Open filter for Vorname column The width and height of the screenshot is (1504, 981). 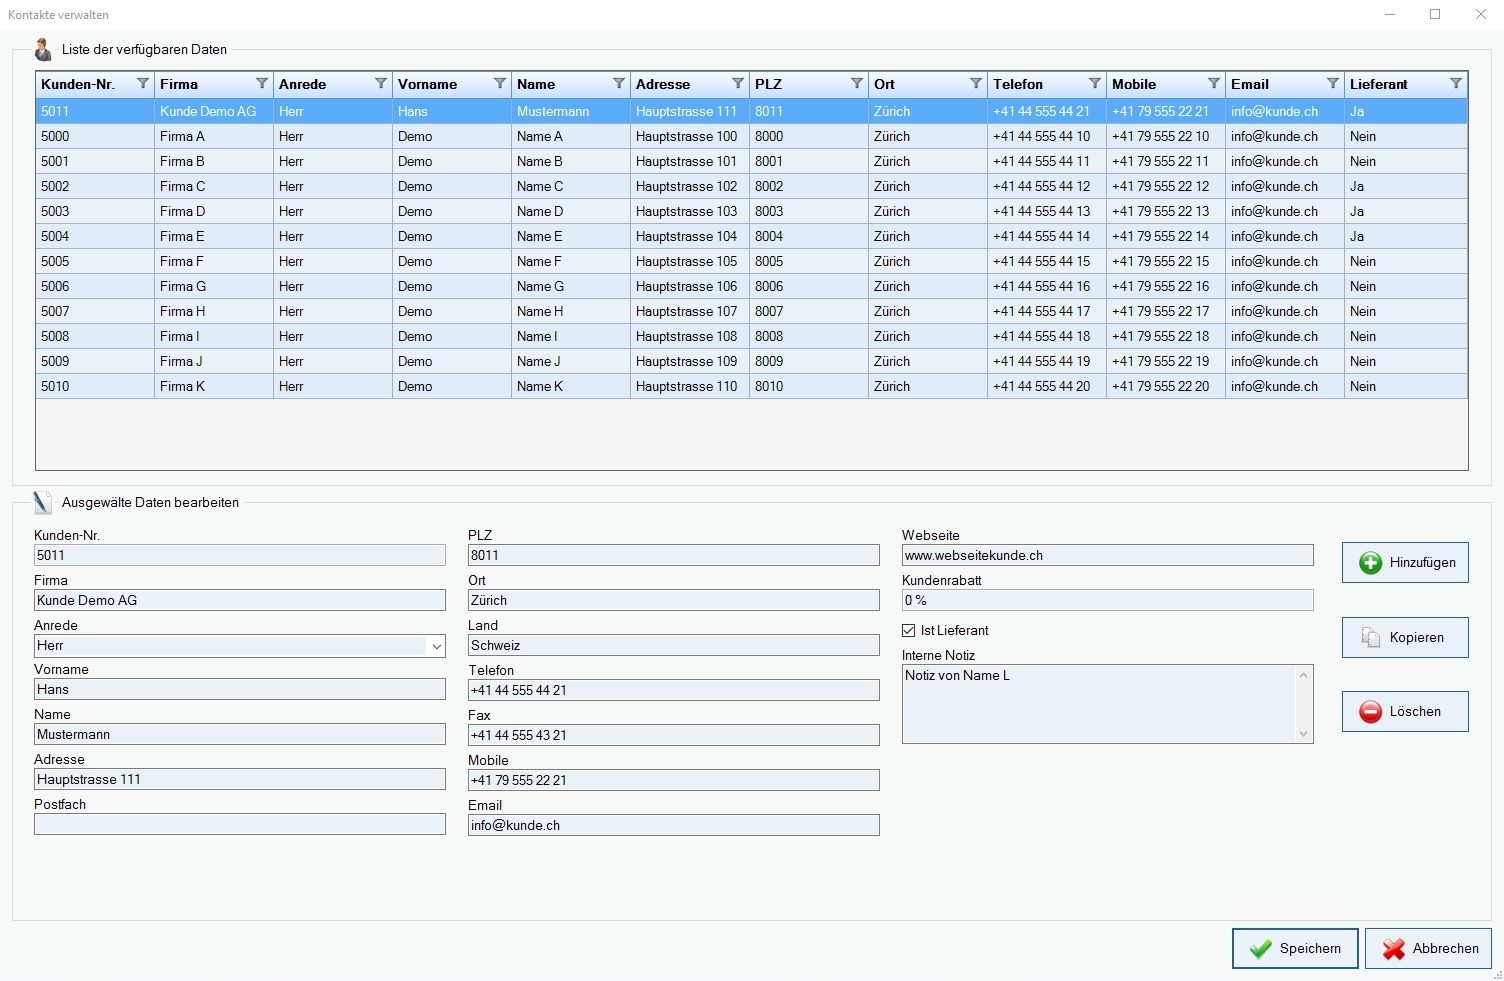(x=500, y=83)
